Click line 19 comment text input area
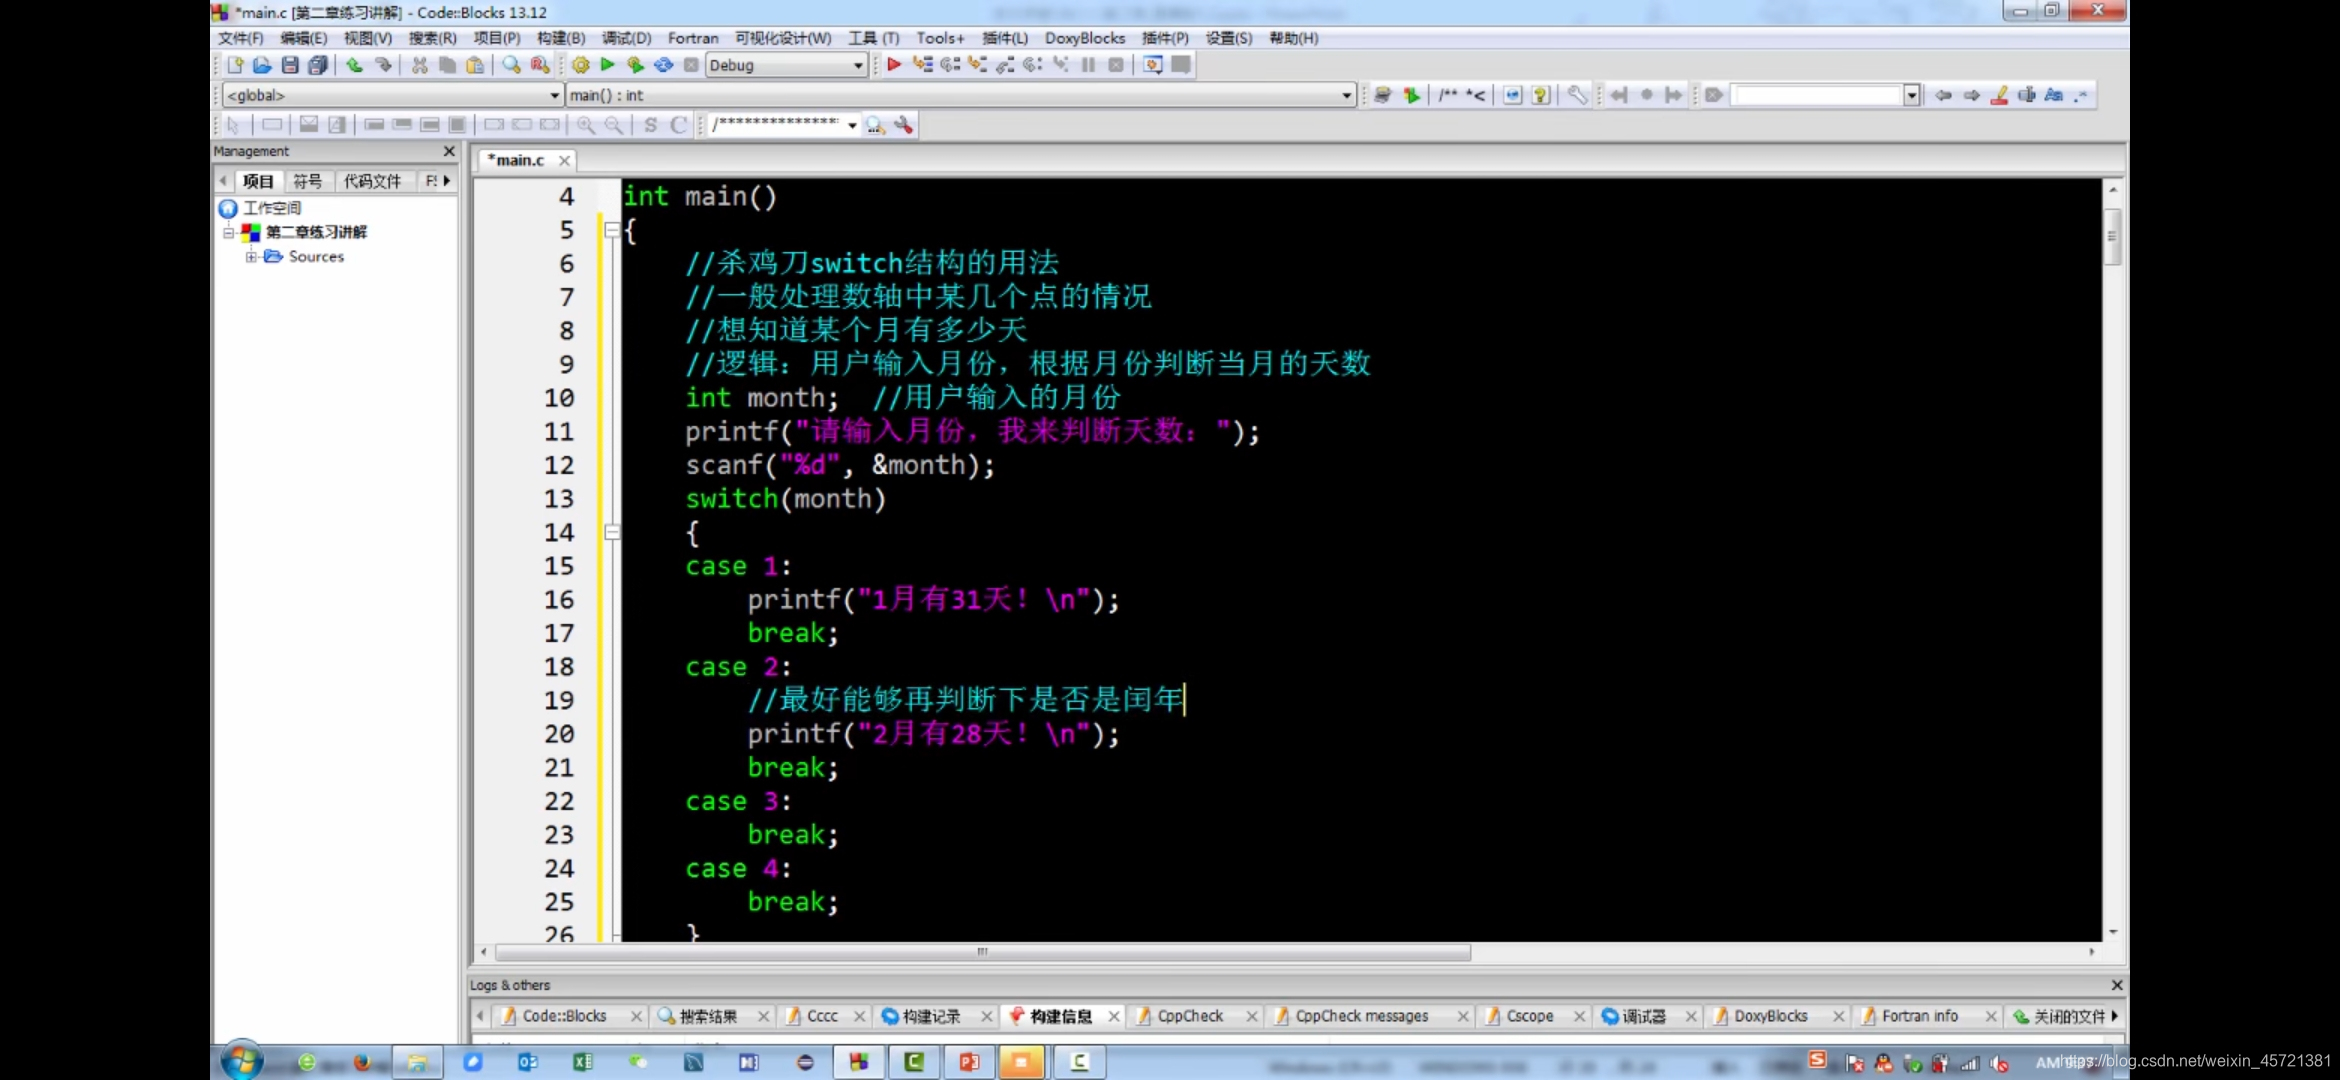 tap(964, 700)
